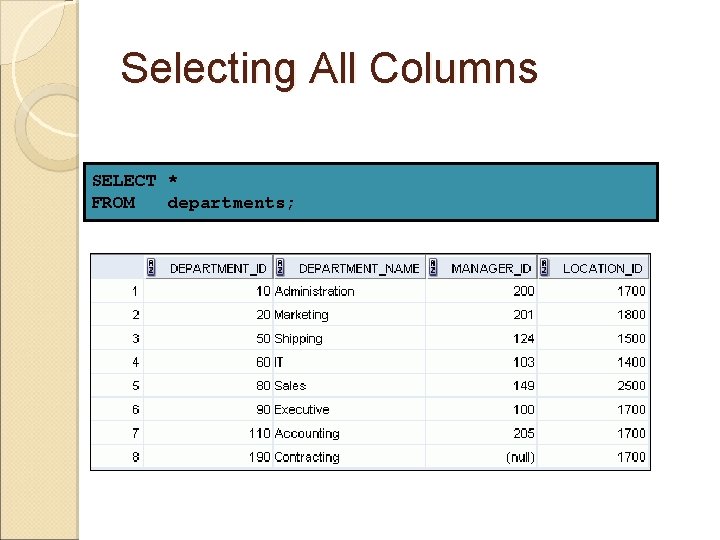Click department ID 20 cell

coord(208,315)
